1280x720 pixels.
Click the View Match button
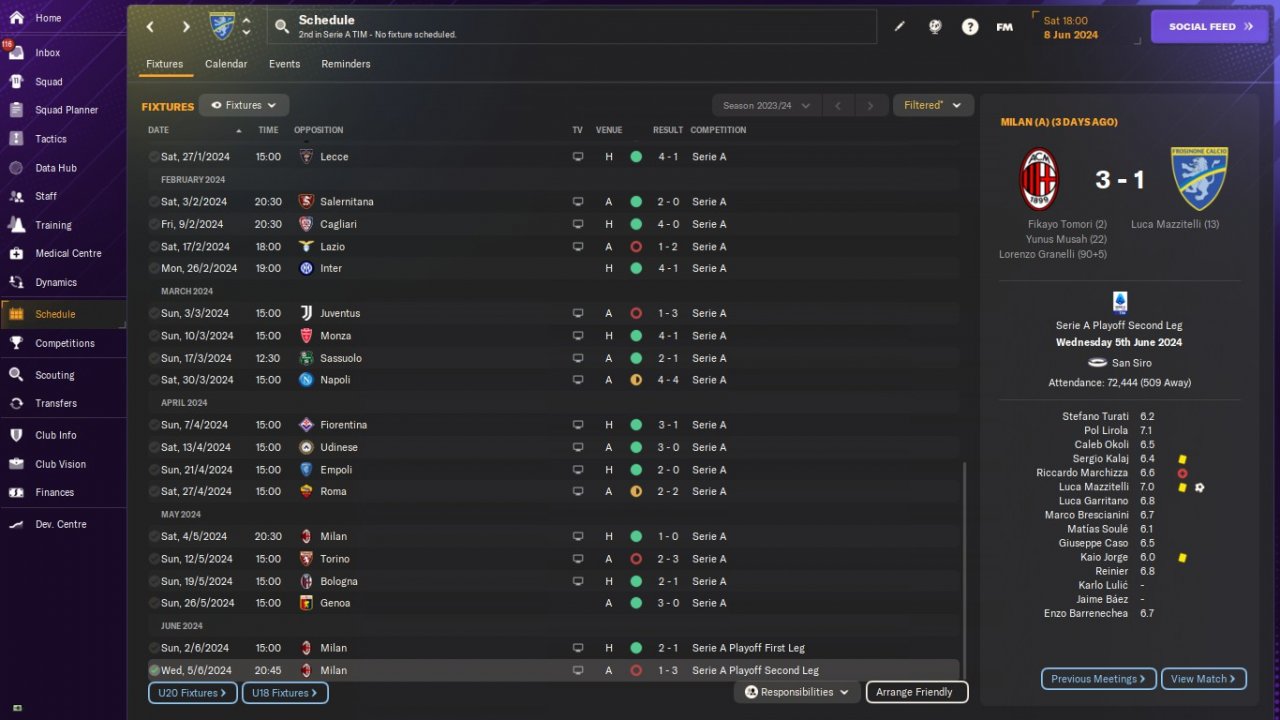pyautogui.click(x=1203, y=679)
